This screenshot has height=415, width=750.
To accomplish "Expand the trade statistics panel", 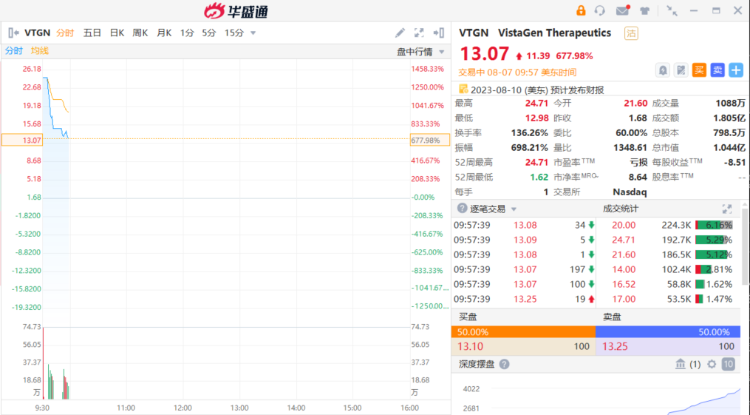I will [727, 208].
